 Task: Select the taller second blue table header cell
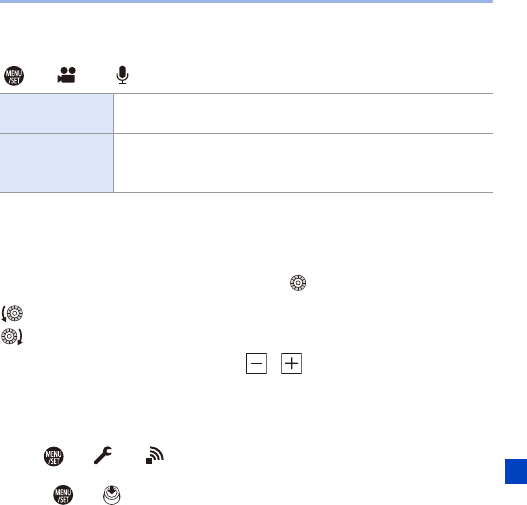pos(56,163)
